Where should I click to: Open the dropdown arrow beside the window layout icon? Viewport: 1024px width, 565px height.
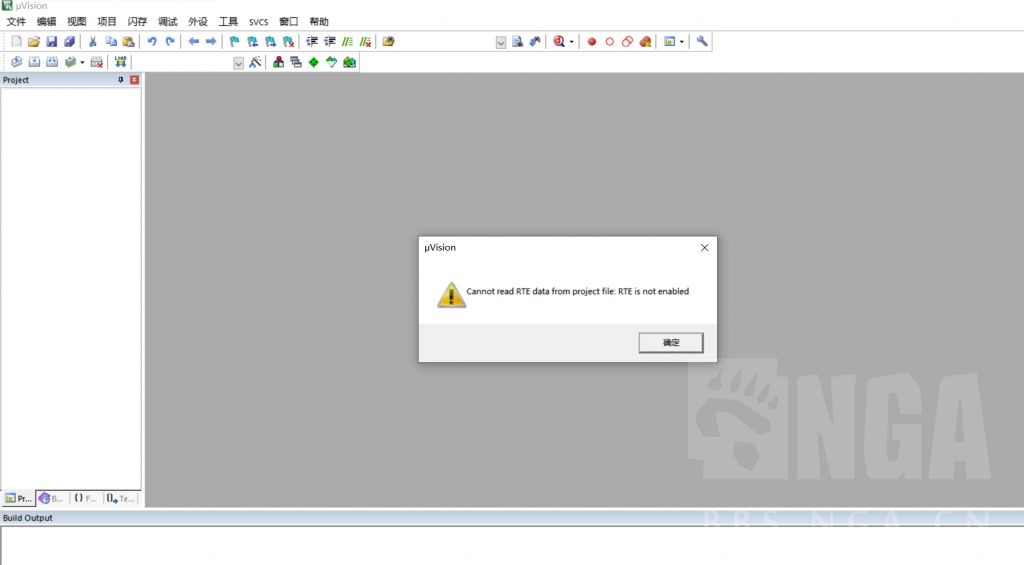pyautogui.click(x=682, y=42)
